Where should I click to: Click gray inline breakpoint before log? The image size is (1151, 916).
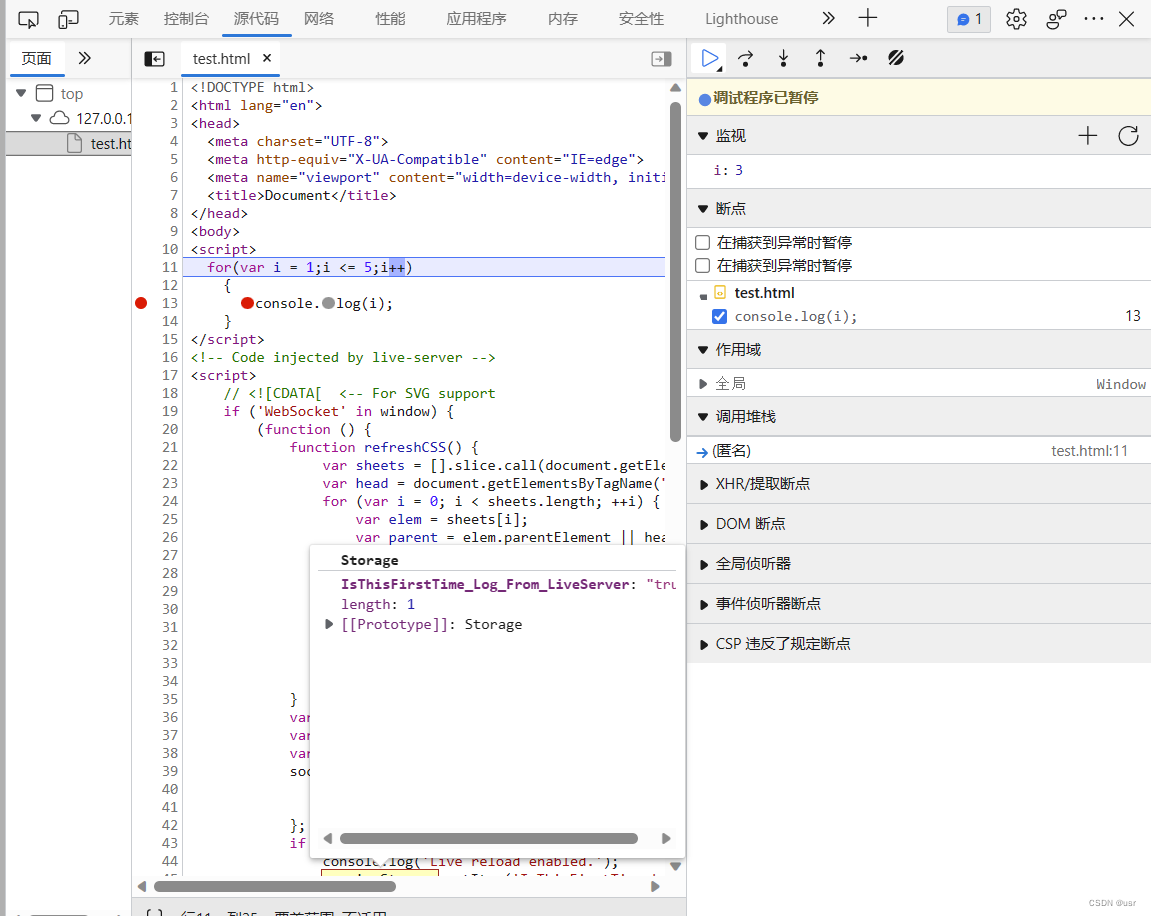[328, 303]
